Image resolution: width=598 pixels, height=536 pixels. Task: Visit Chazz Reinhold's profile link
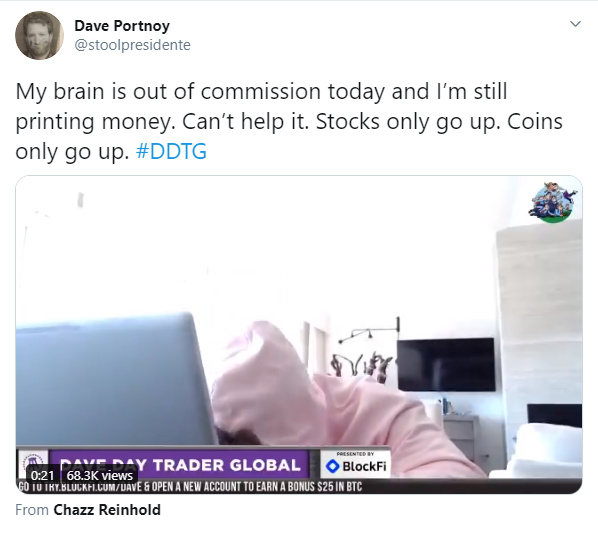[107, 510]
